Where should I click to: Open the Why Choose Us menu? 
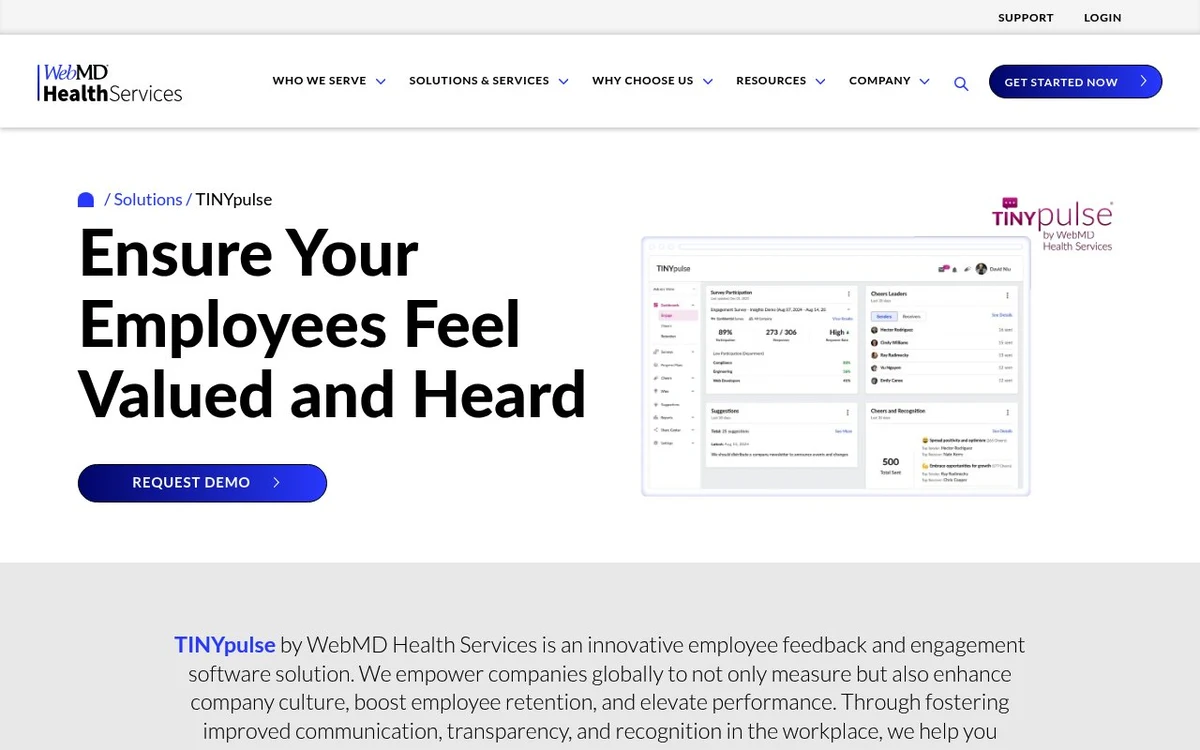coord(642,81)
